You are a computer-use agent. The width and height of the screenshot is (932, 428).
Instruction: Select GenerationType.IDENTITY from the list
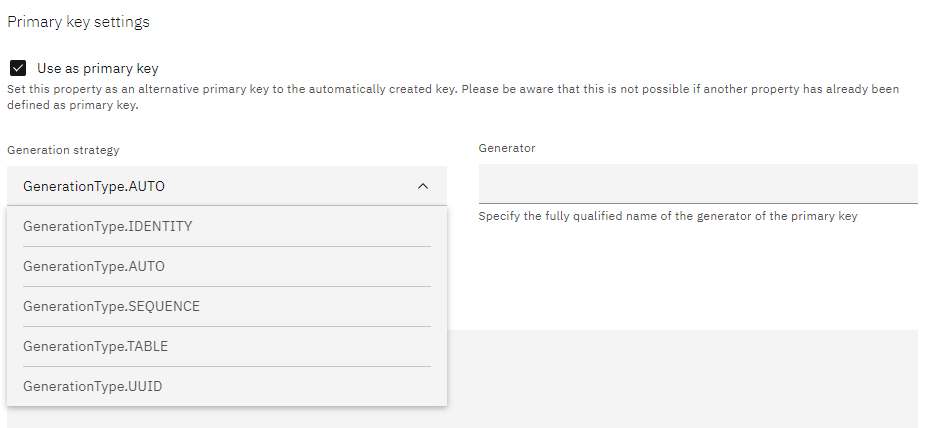tap(107, 227)
